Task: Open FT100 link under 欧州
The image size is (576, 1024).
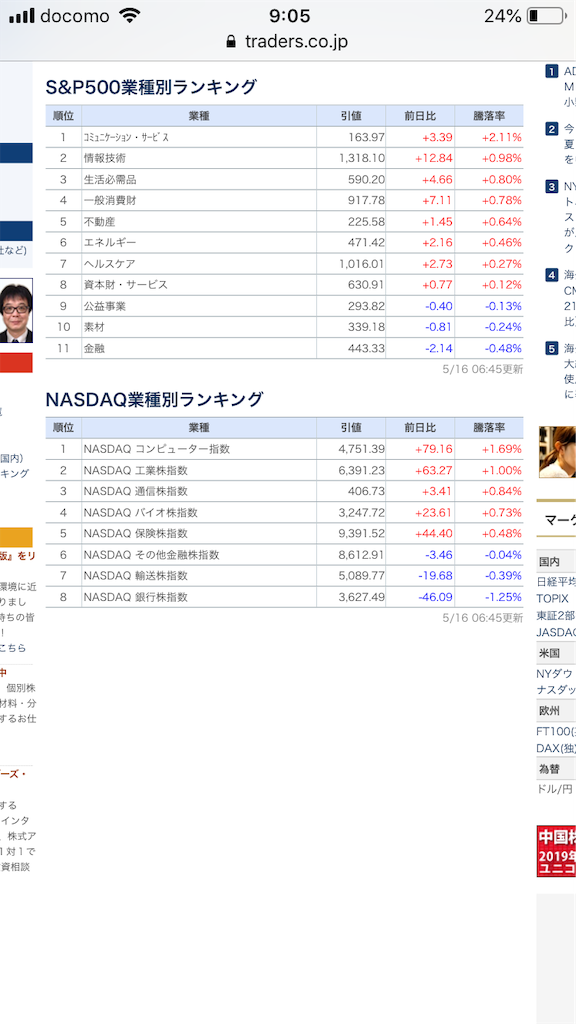Action: 556,731
